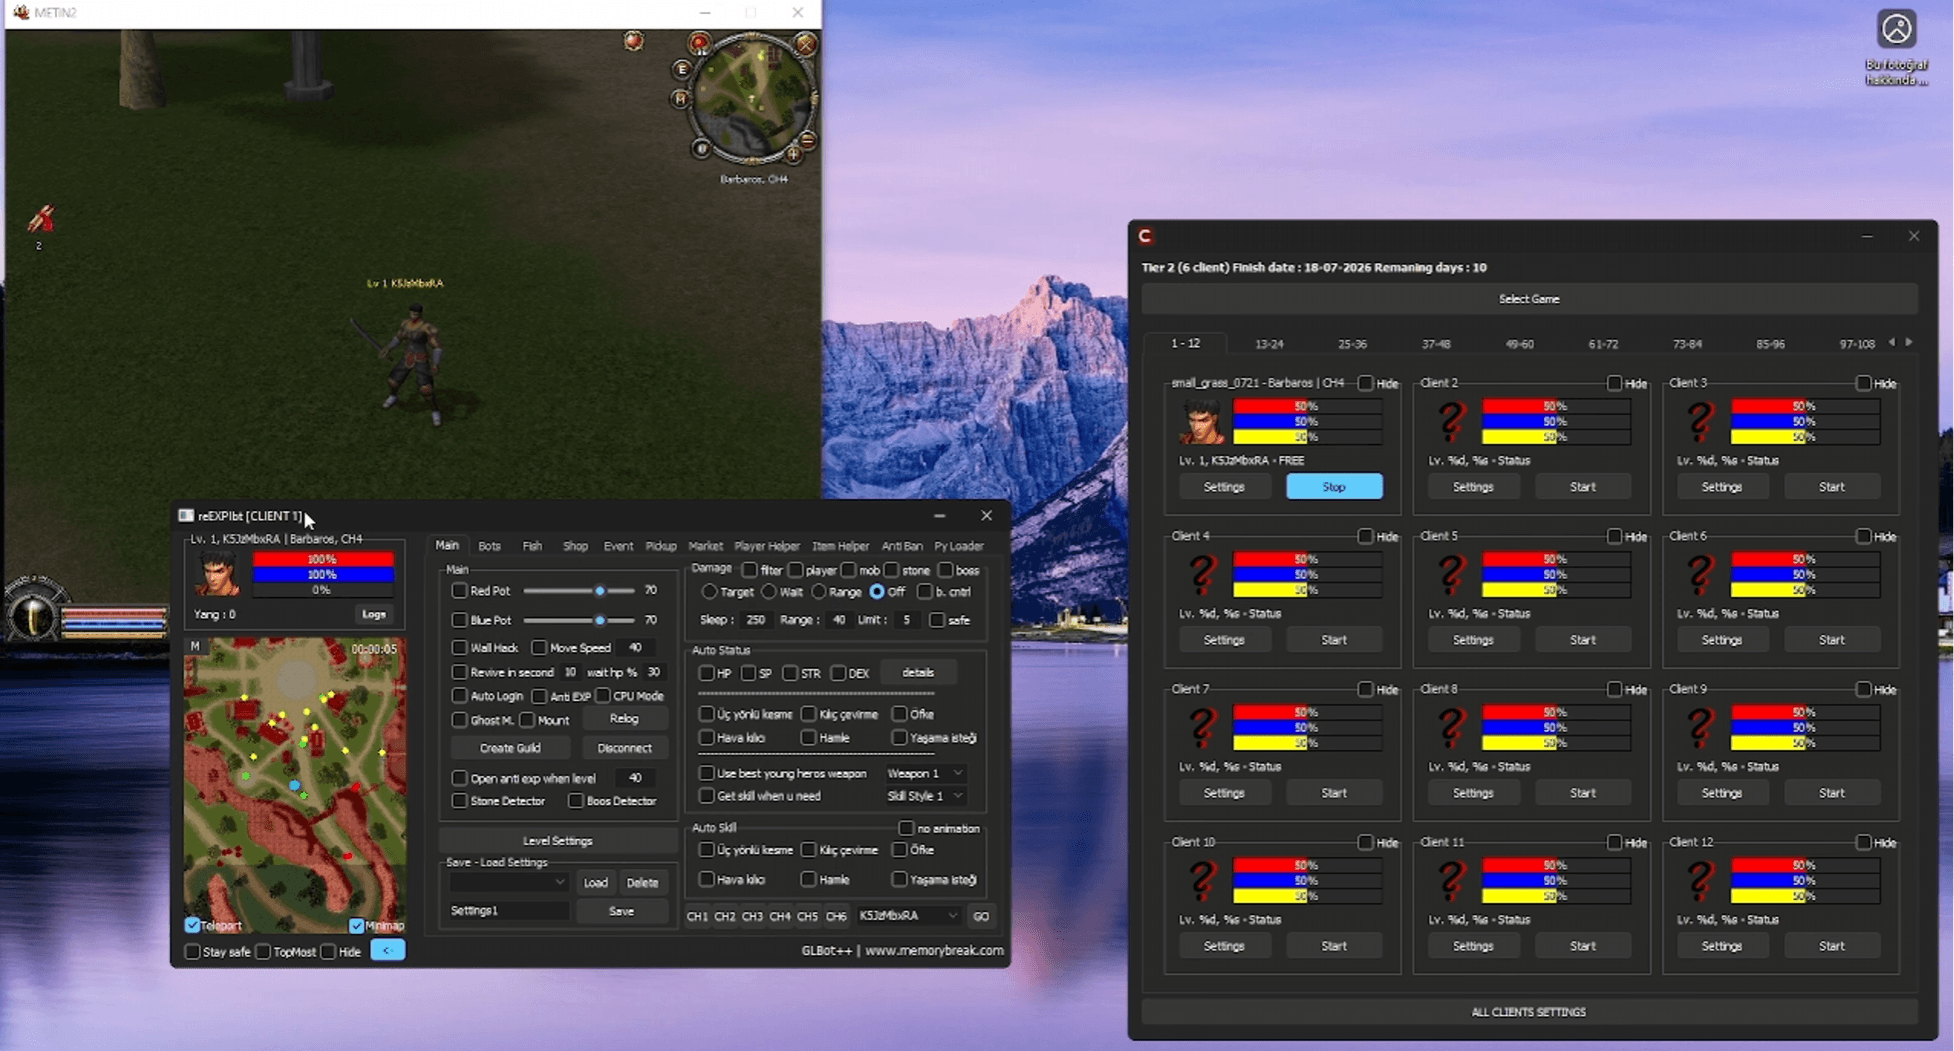Click the character portrait in reEXPlbt window
The width and height of the screenshot is (1954, 1051).
(218, 574)
